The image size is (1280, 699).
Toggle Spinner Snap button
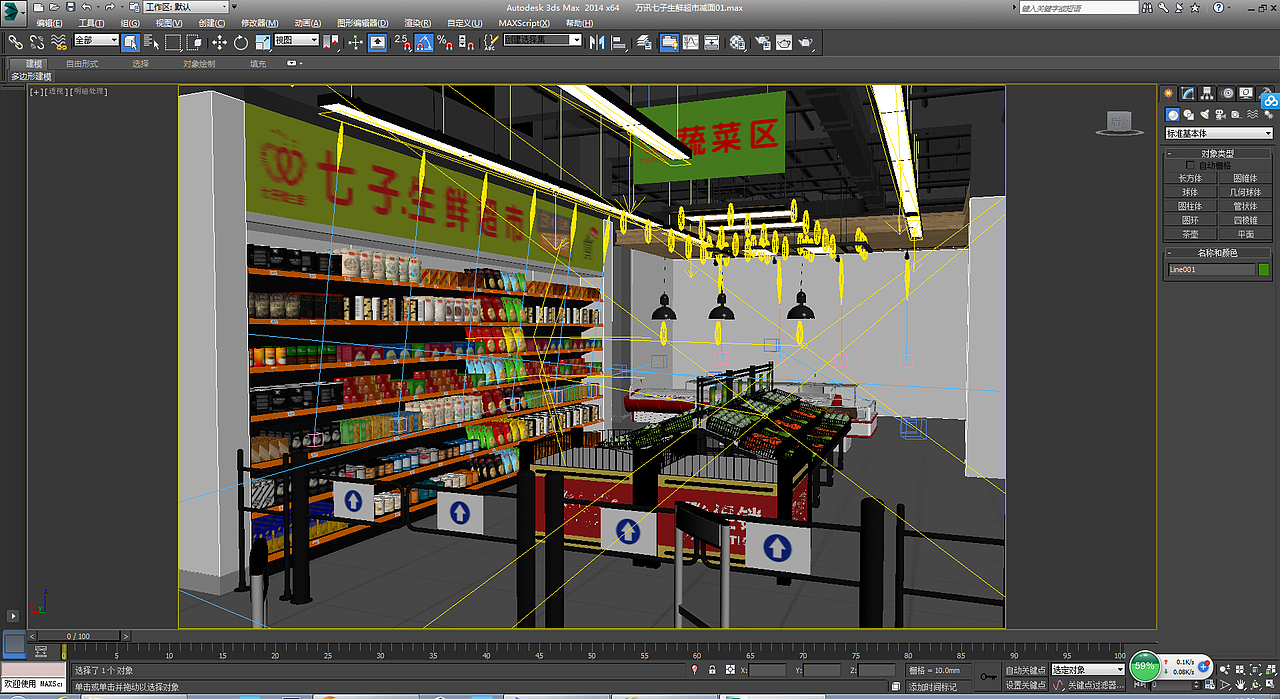(466, 42)
